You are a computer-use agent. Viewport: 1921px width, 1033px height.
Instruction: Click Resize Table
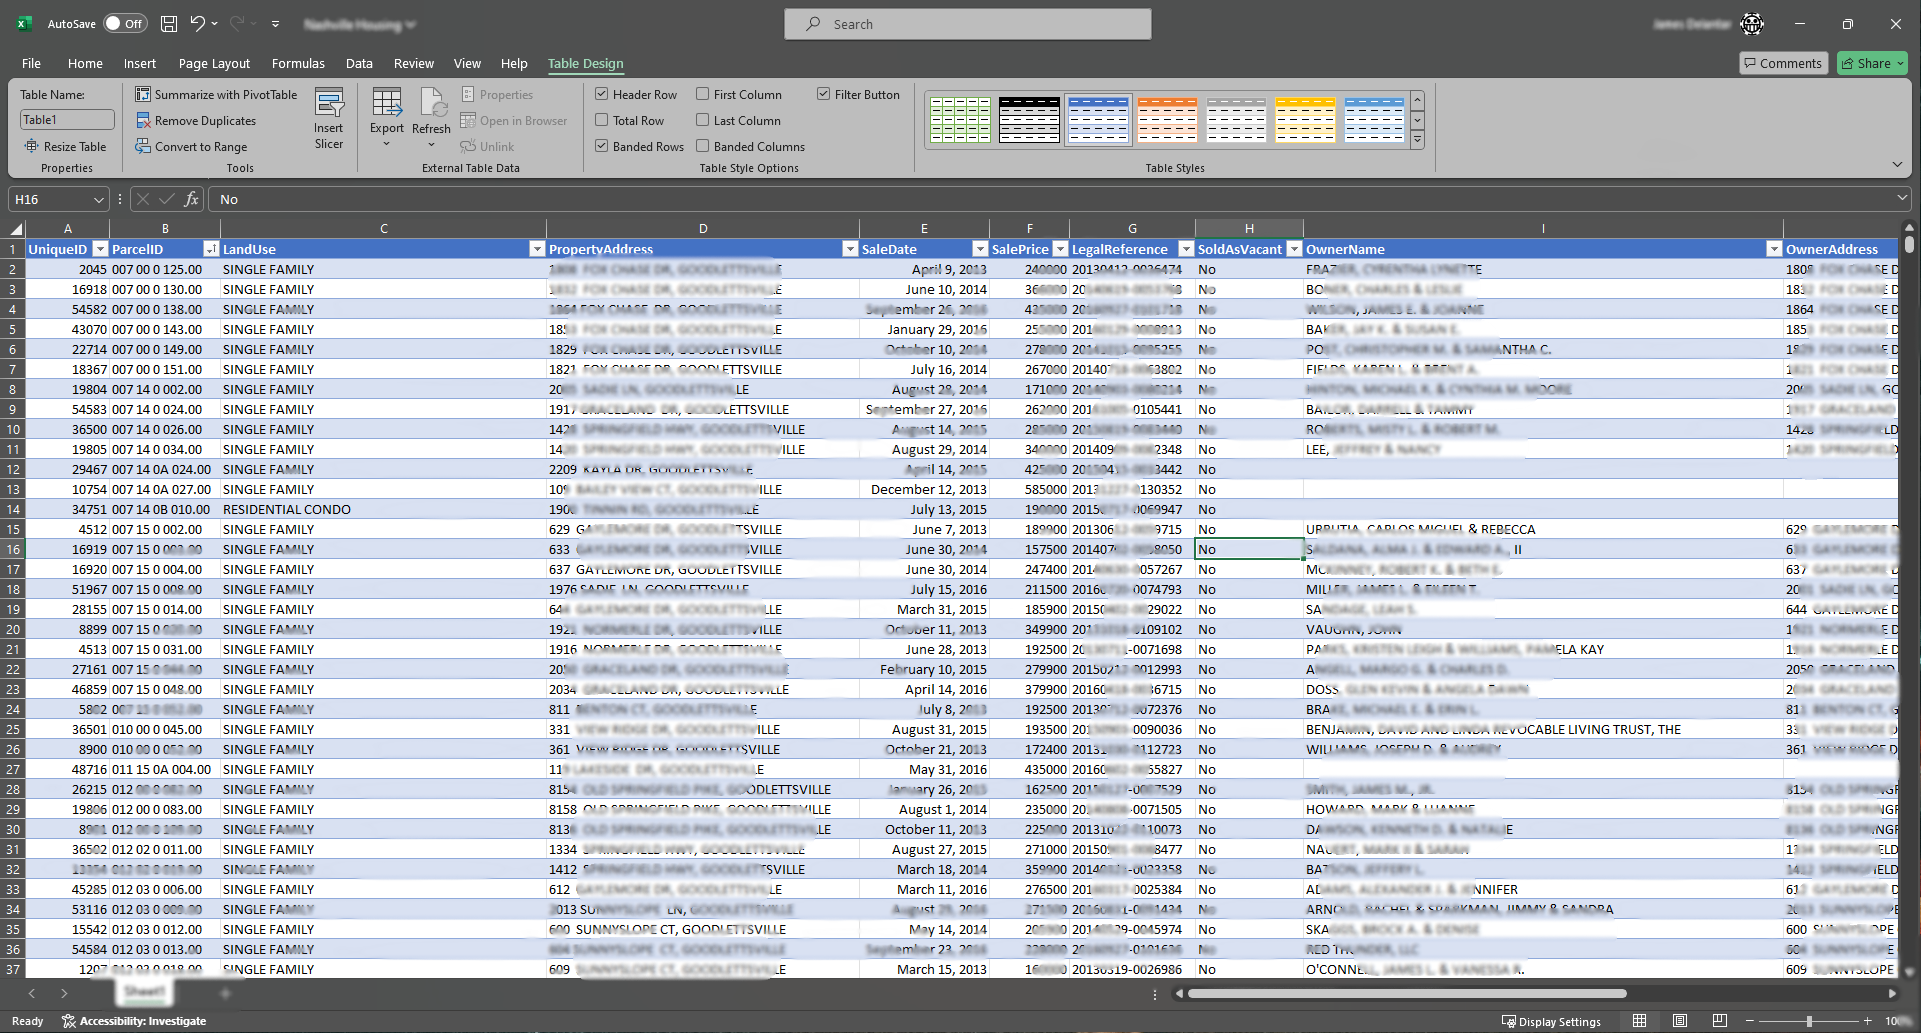pyautogui.click(x=66, y=147)
